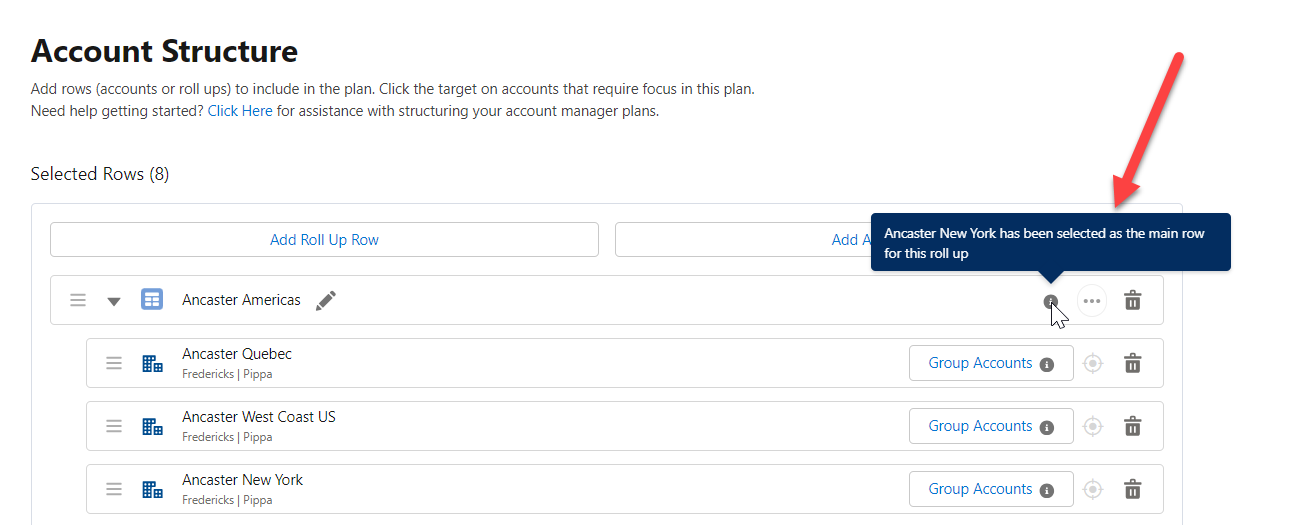Viewport: 1289px width, 525px height.
Task: Collapse the Ancaster Americas roll up
Action: 114,301
